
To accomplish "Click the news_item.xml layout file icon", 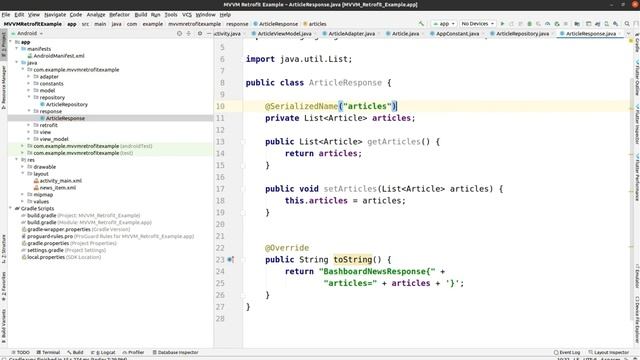I will coord(36,188).
